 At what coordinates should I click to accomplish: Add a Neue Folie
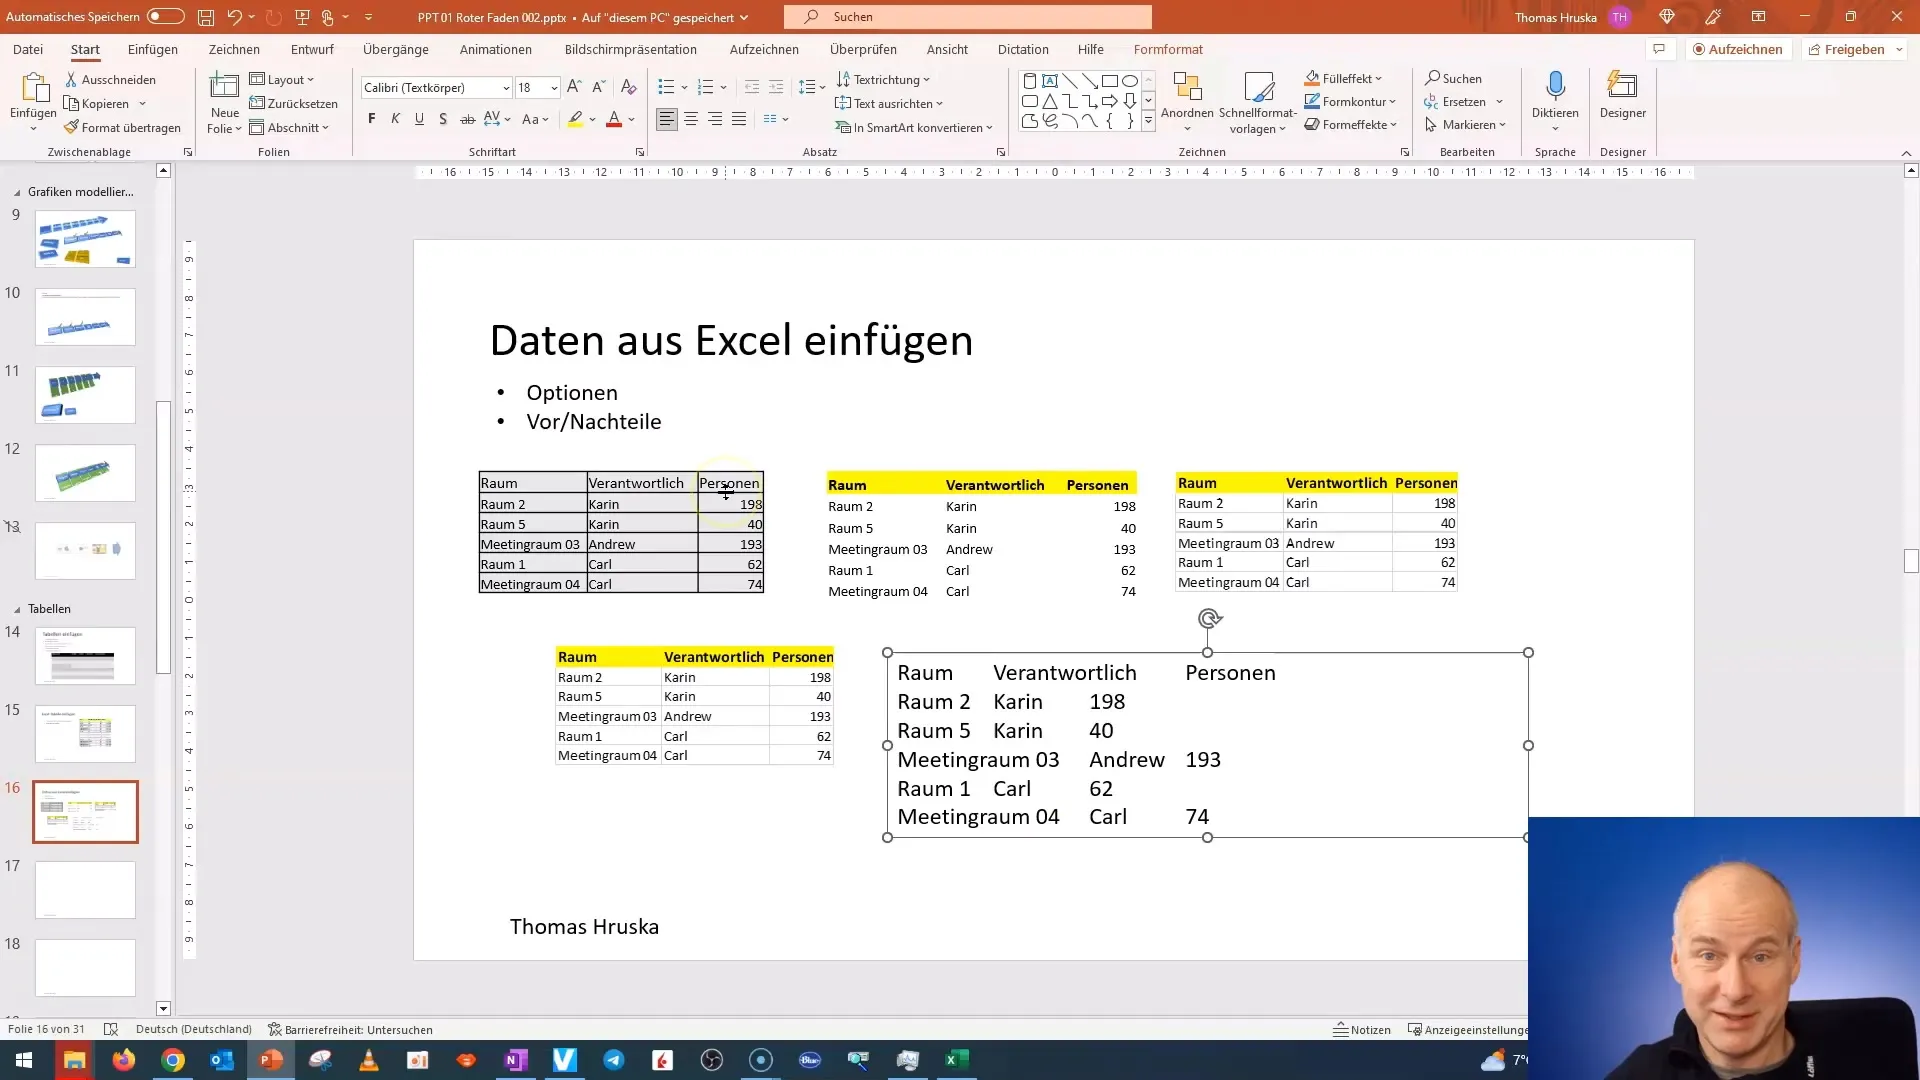tap(224, 103)
